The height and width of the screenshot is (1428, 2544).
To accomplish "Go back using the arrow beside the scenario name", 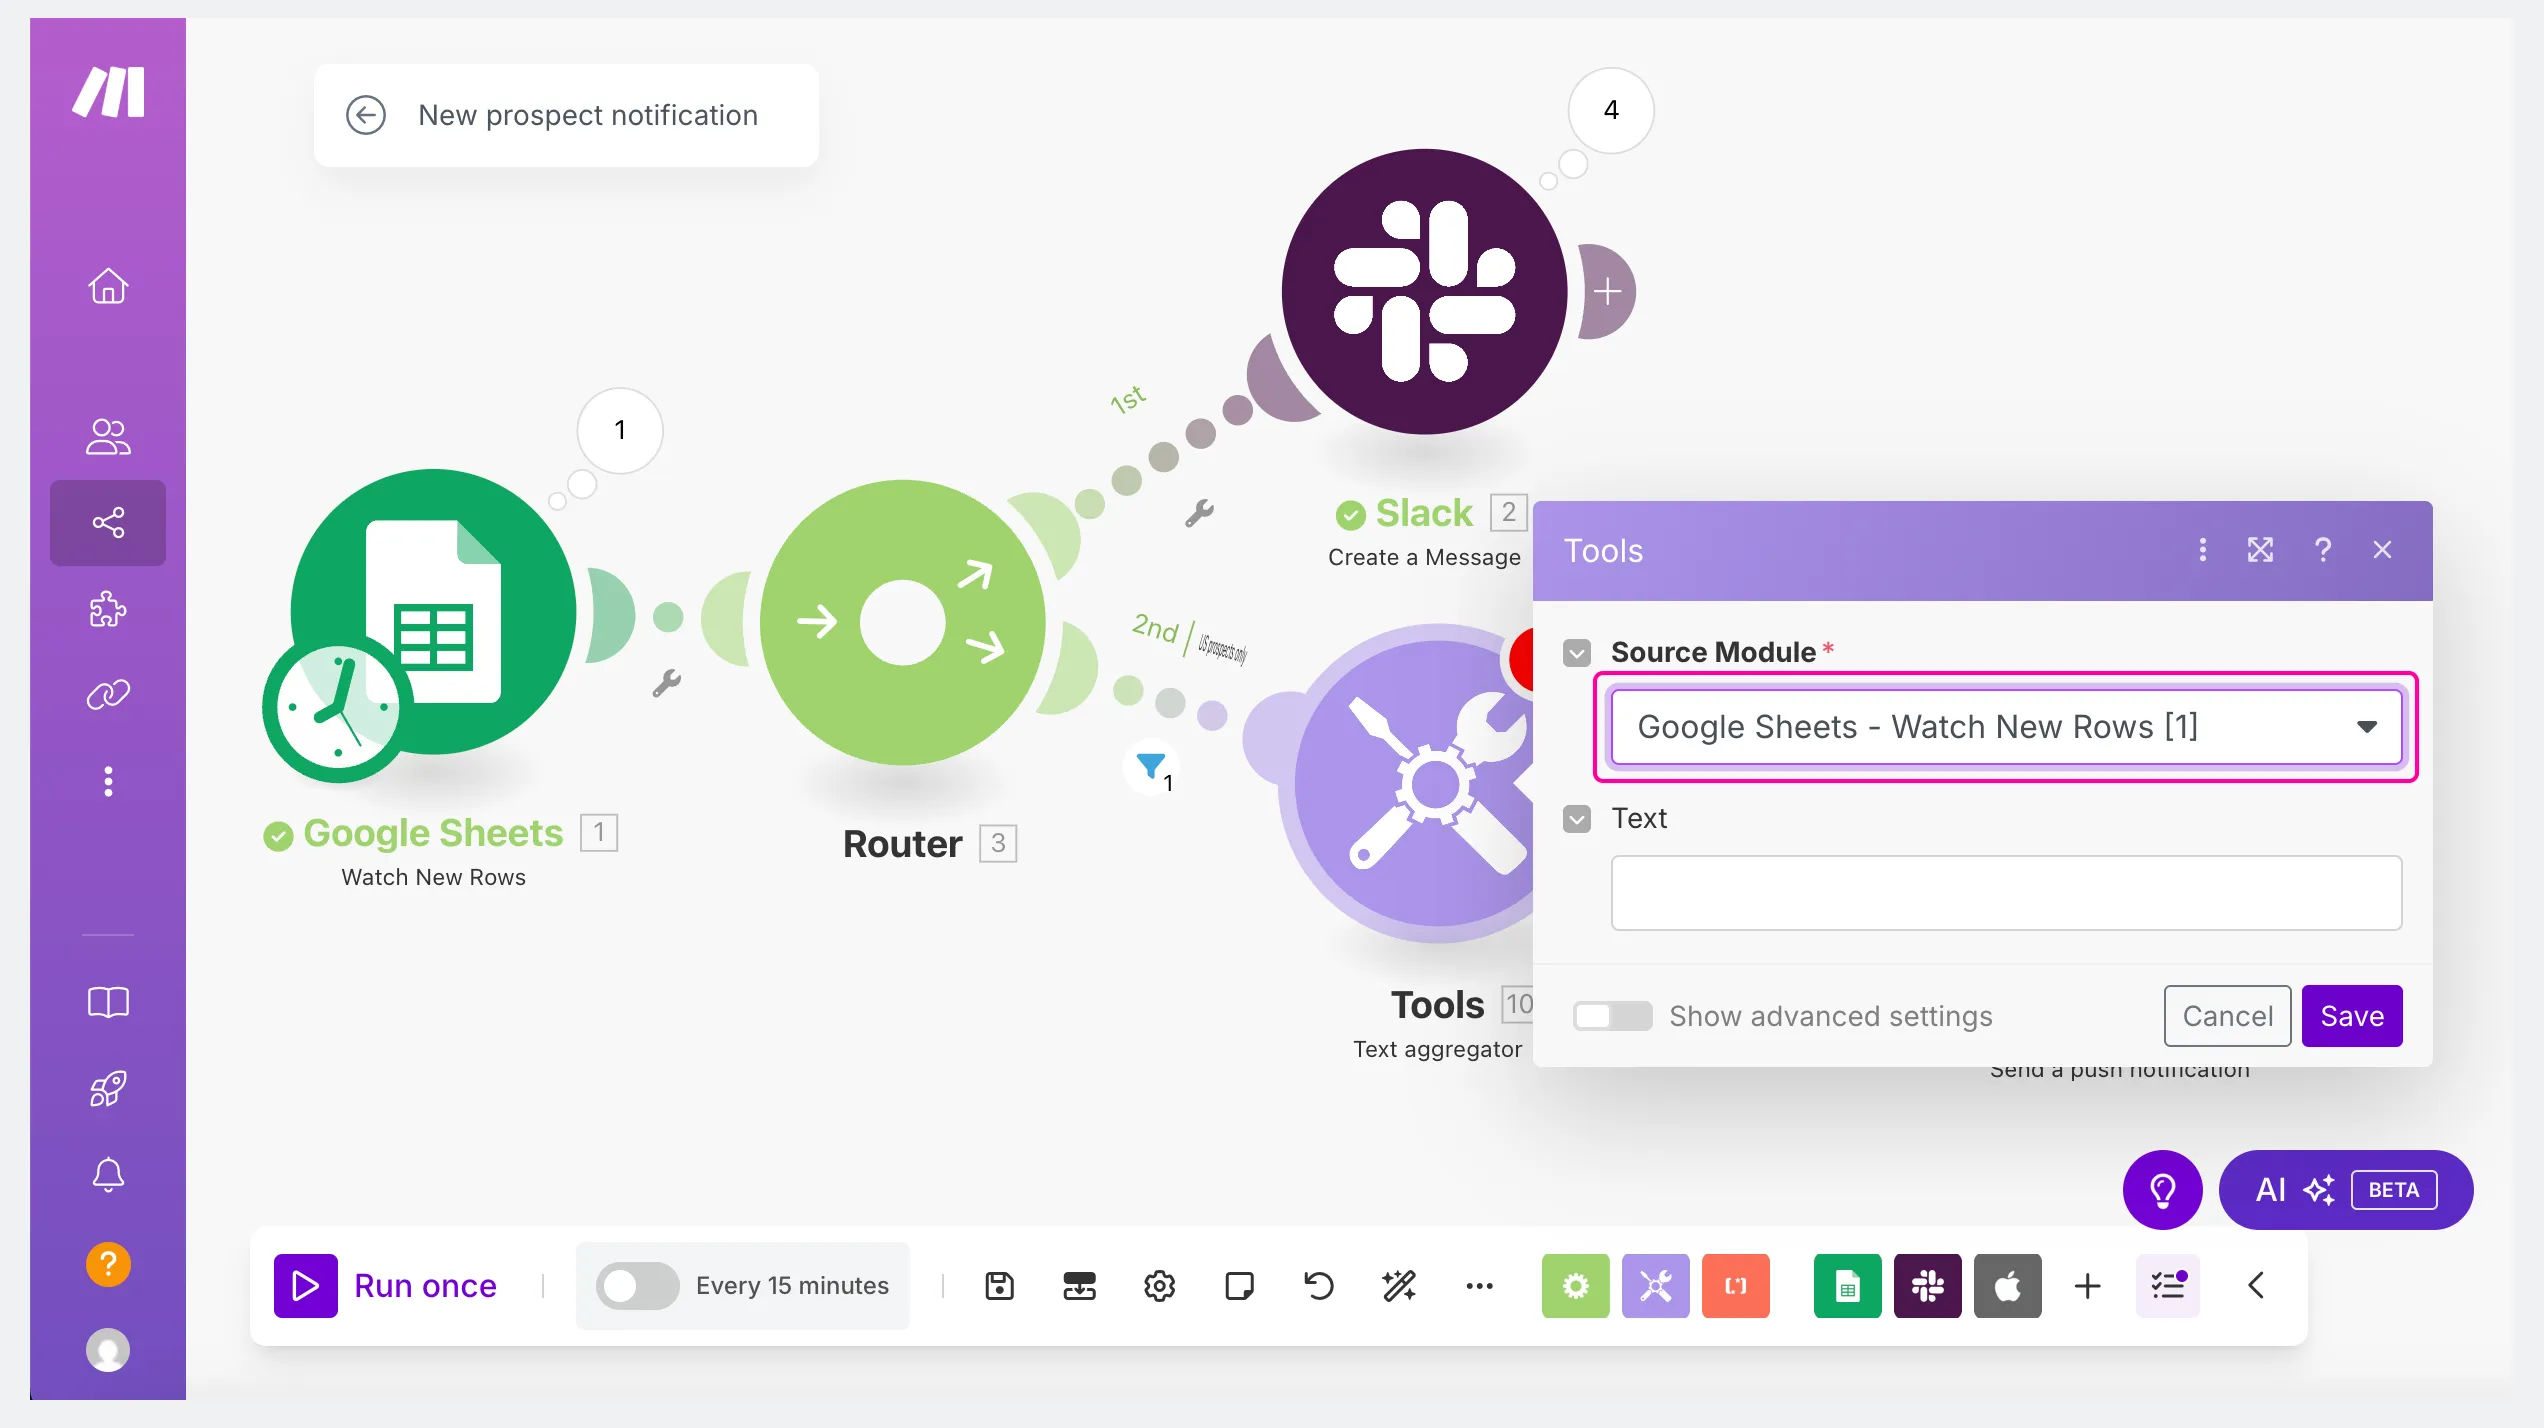I will point(365,115).
